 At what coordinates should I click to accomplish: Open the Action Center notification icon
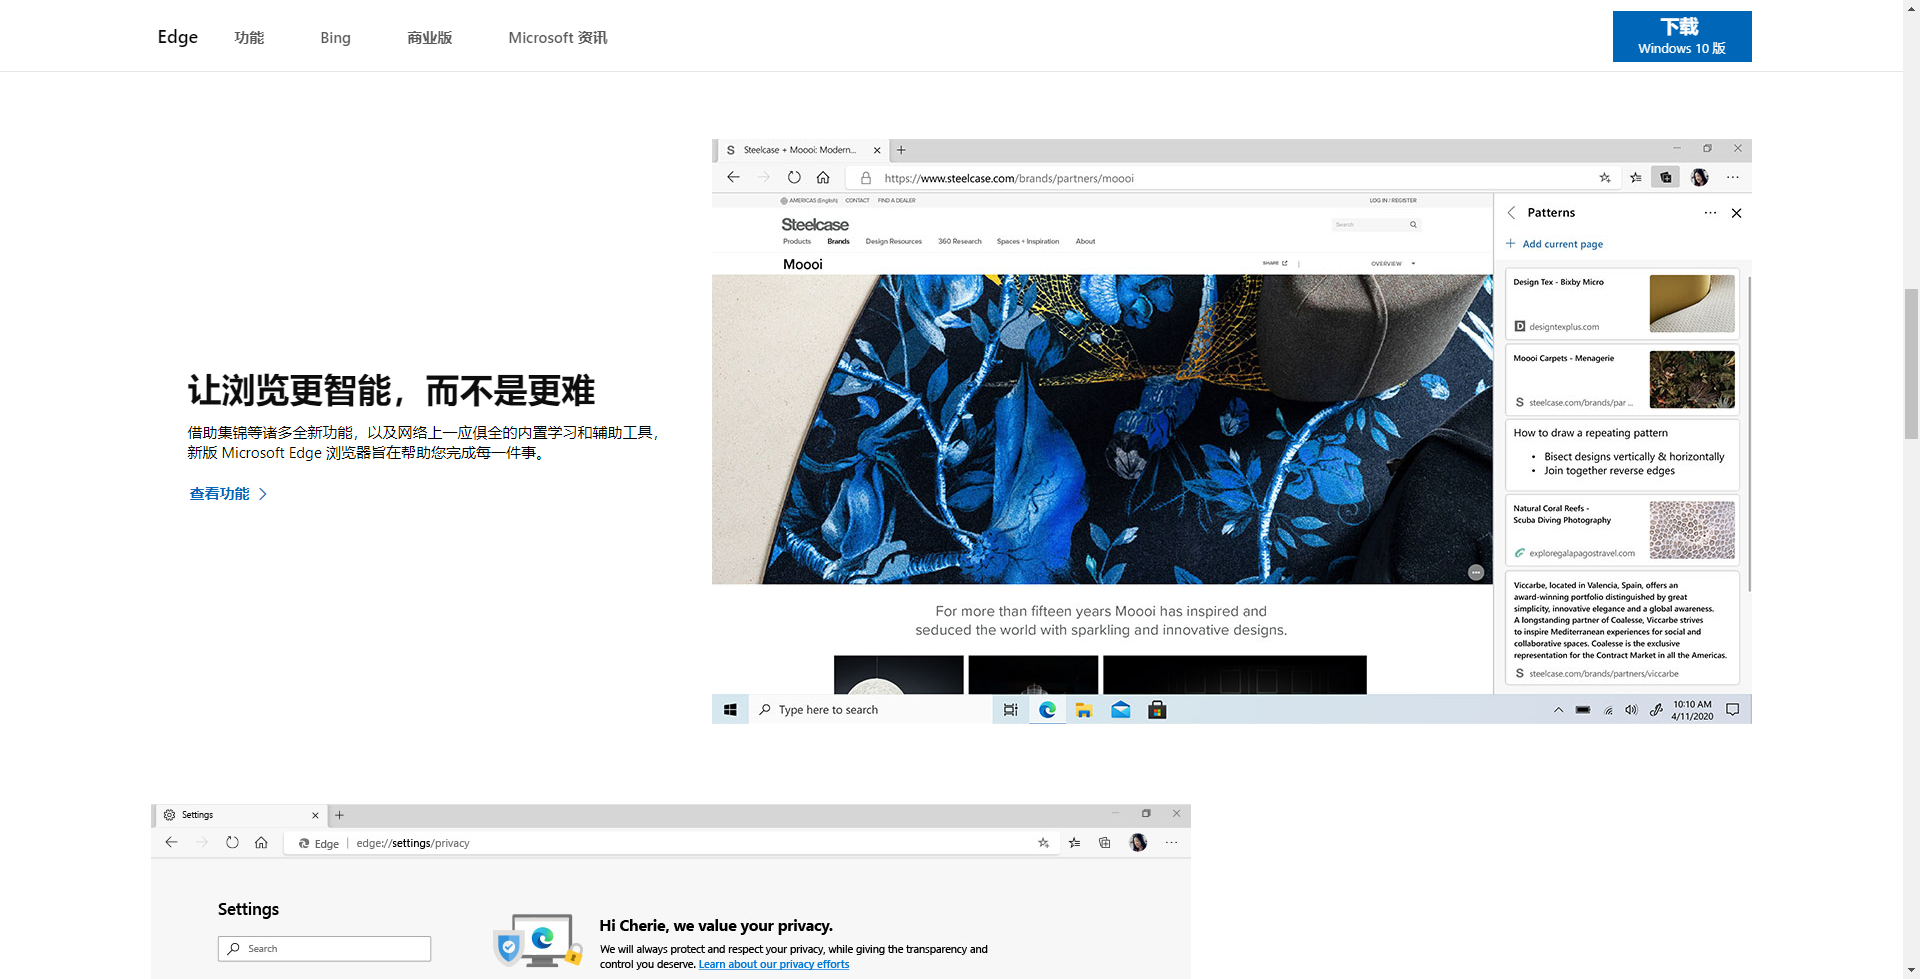1733,710
